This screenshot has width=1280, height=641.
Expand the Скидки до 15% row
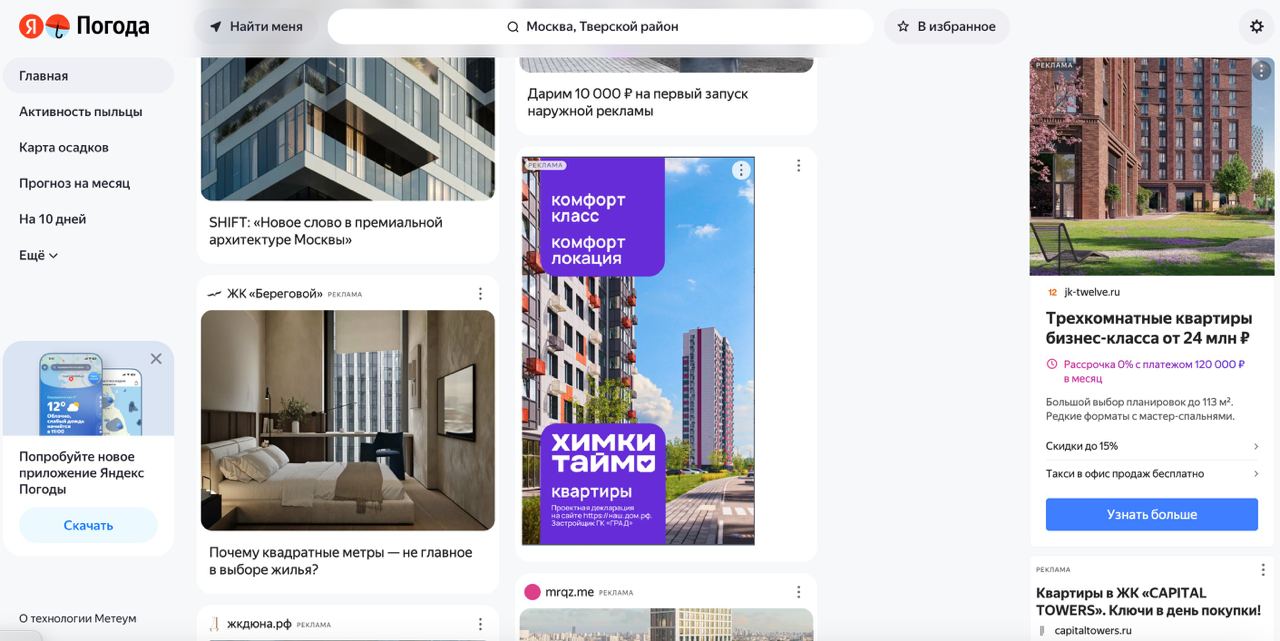coord(1152,446)
